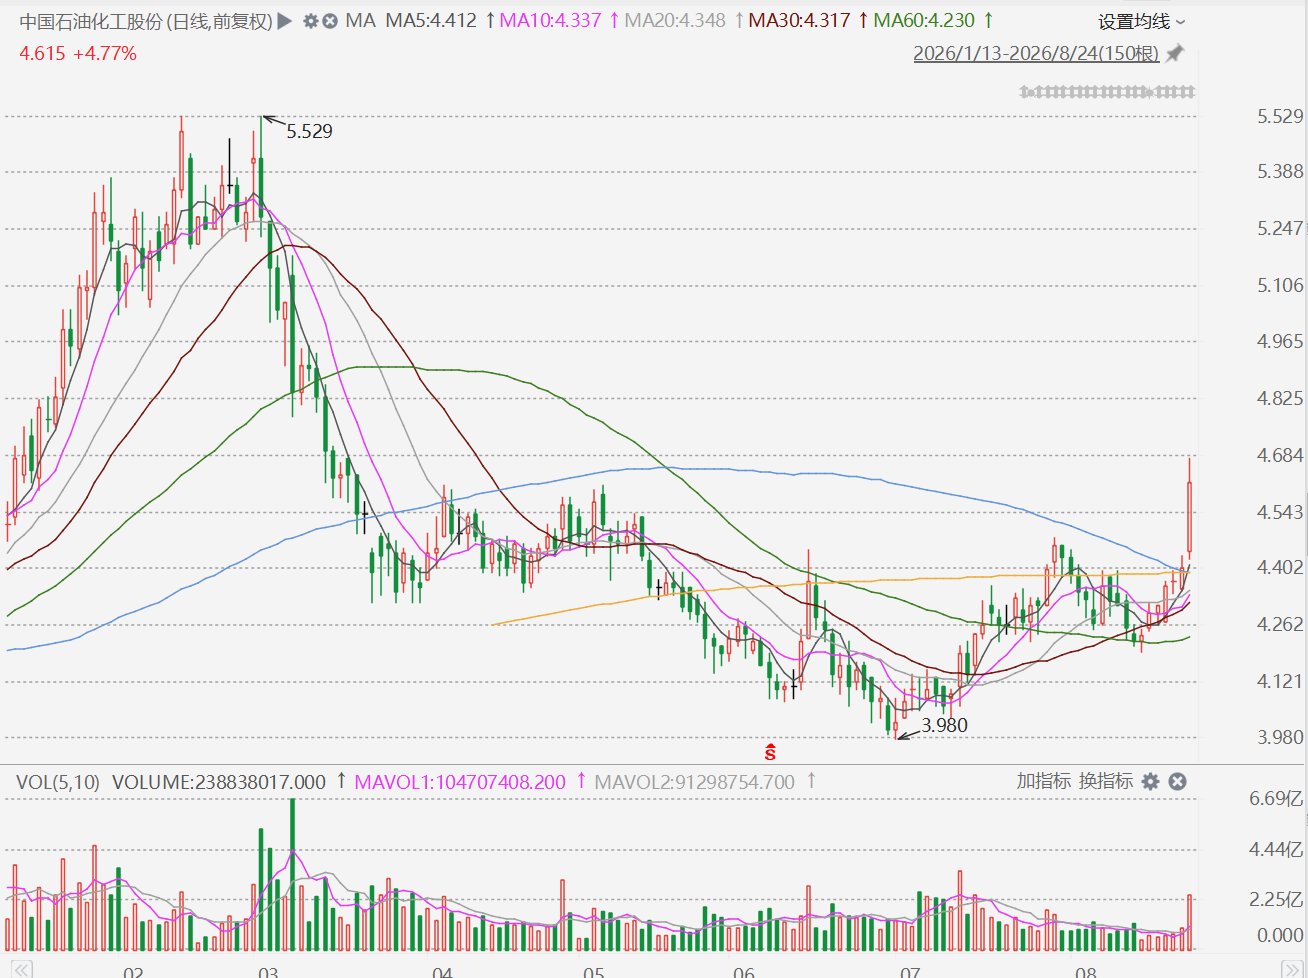Image resolution: width=1308 pixels, height=978 pixels.
Task: Open the volume indicator settings gear
Action: (x=1151, y=781)
